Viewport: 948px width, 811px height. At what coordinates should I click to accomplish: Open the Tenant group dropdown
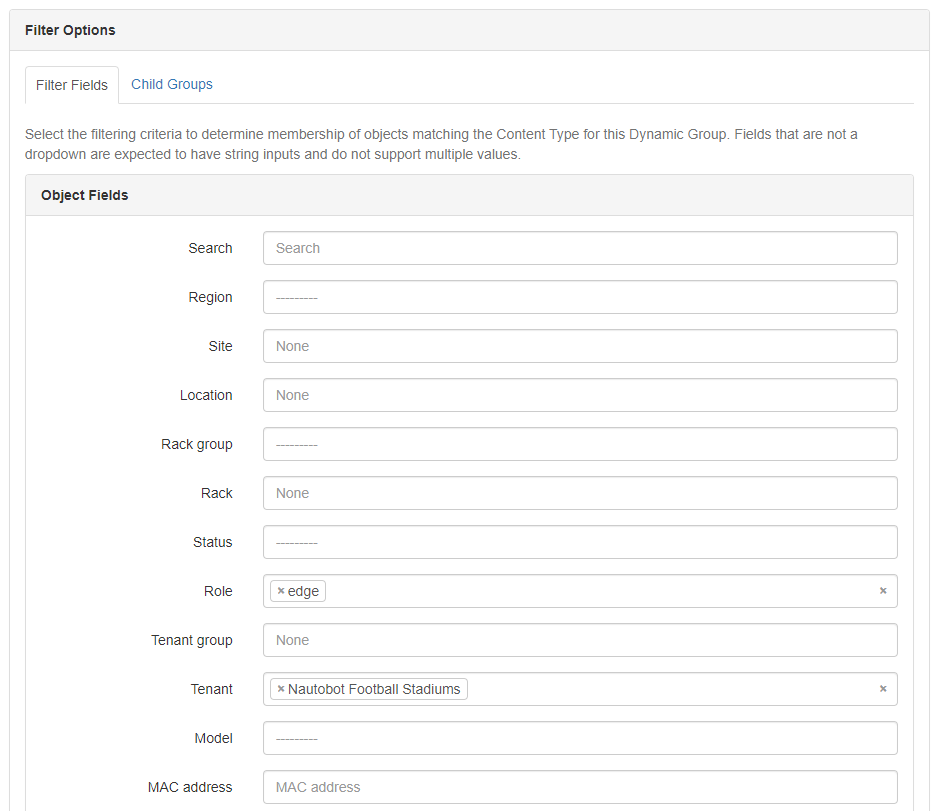tap(580, 640)
